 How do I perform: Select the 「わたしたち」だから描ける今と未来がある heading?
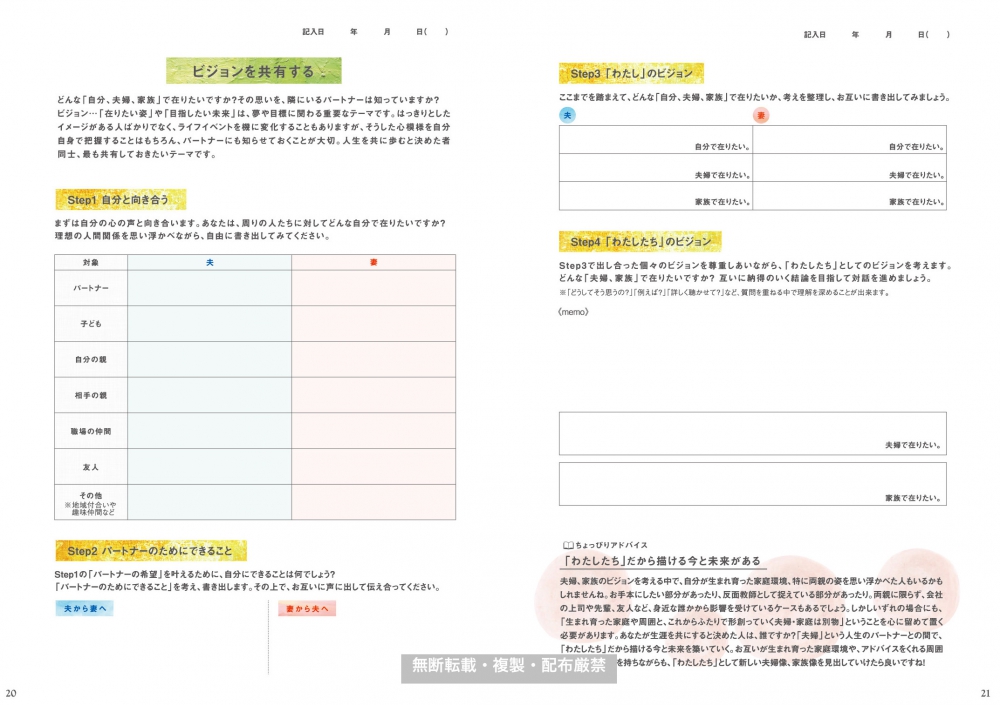pyautogui.click(x=662, y=561)
